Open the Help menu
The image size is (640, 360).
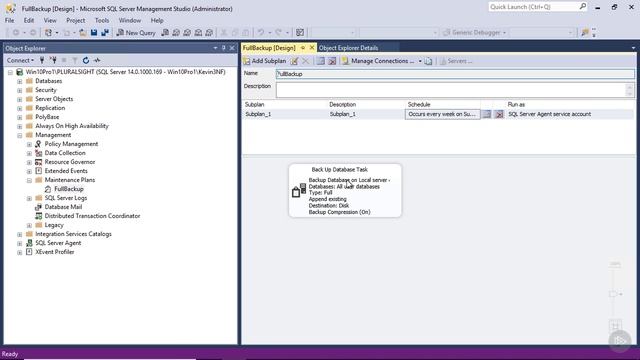pos(157,20)
